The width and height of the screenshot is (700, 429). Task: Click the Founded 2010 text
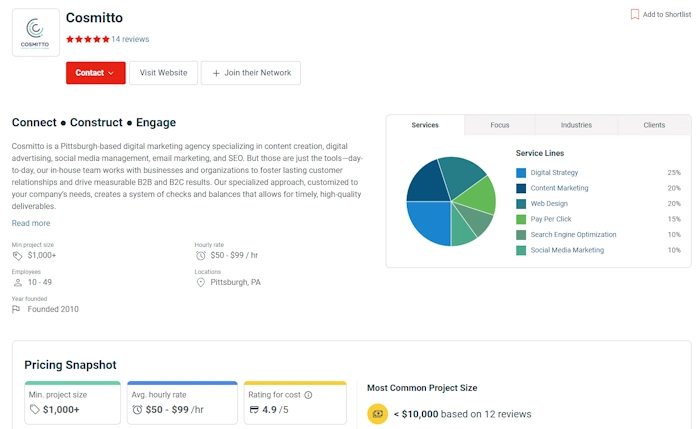tap(53, 309)
